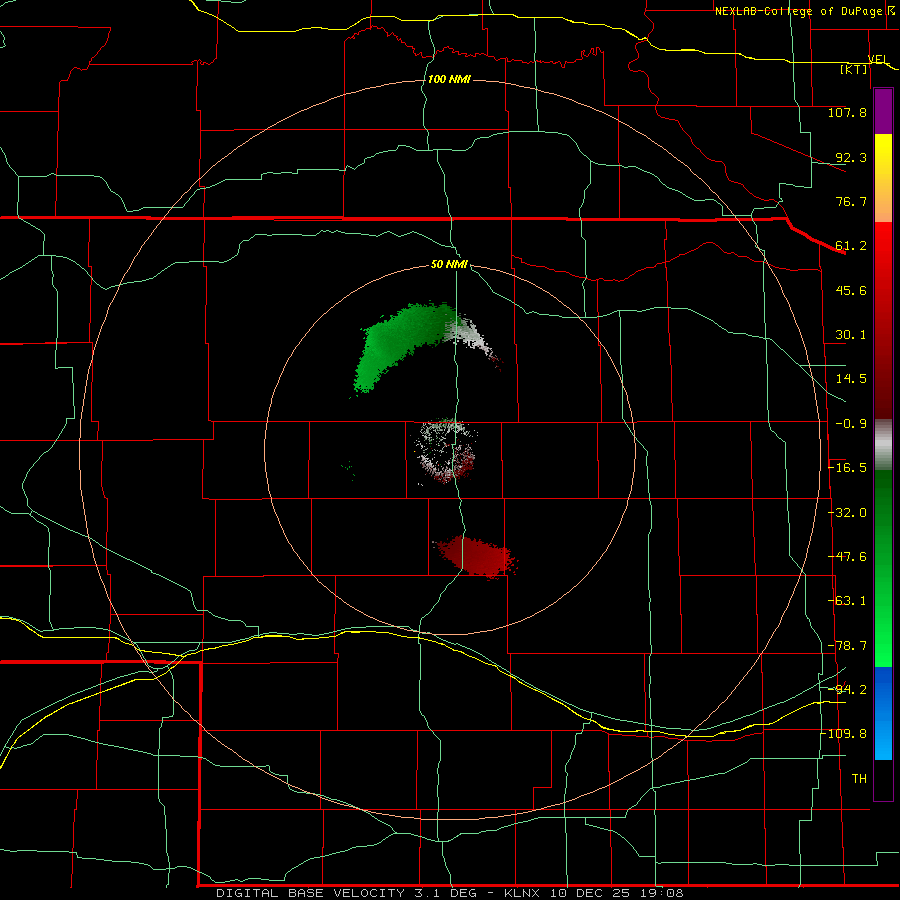Image resolution: width=900 pixels, height=900 pixels.
Task: Click the 10 DEC 25 date text
Action: 589,893
